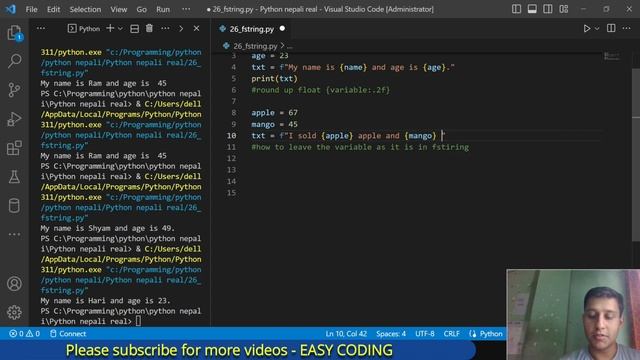The height and width of the screenshot is (360, 640).
Task: Run Python file with play button
Action: [587, 29]
